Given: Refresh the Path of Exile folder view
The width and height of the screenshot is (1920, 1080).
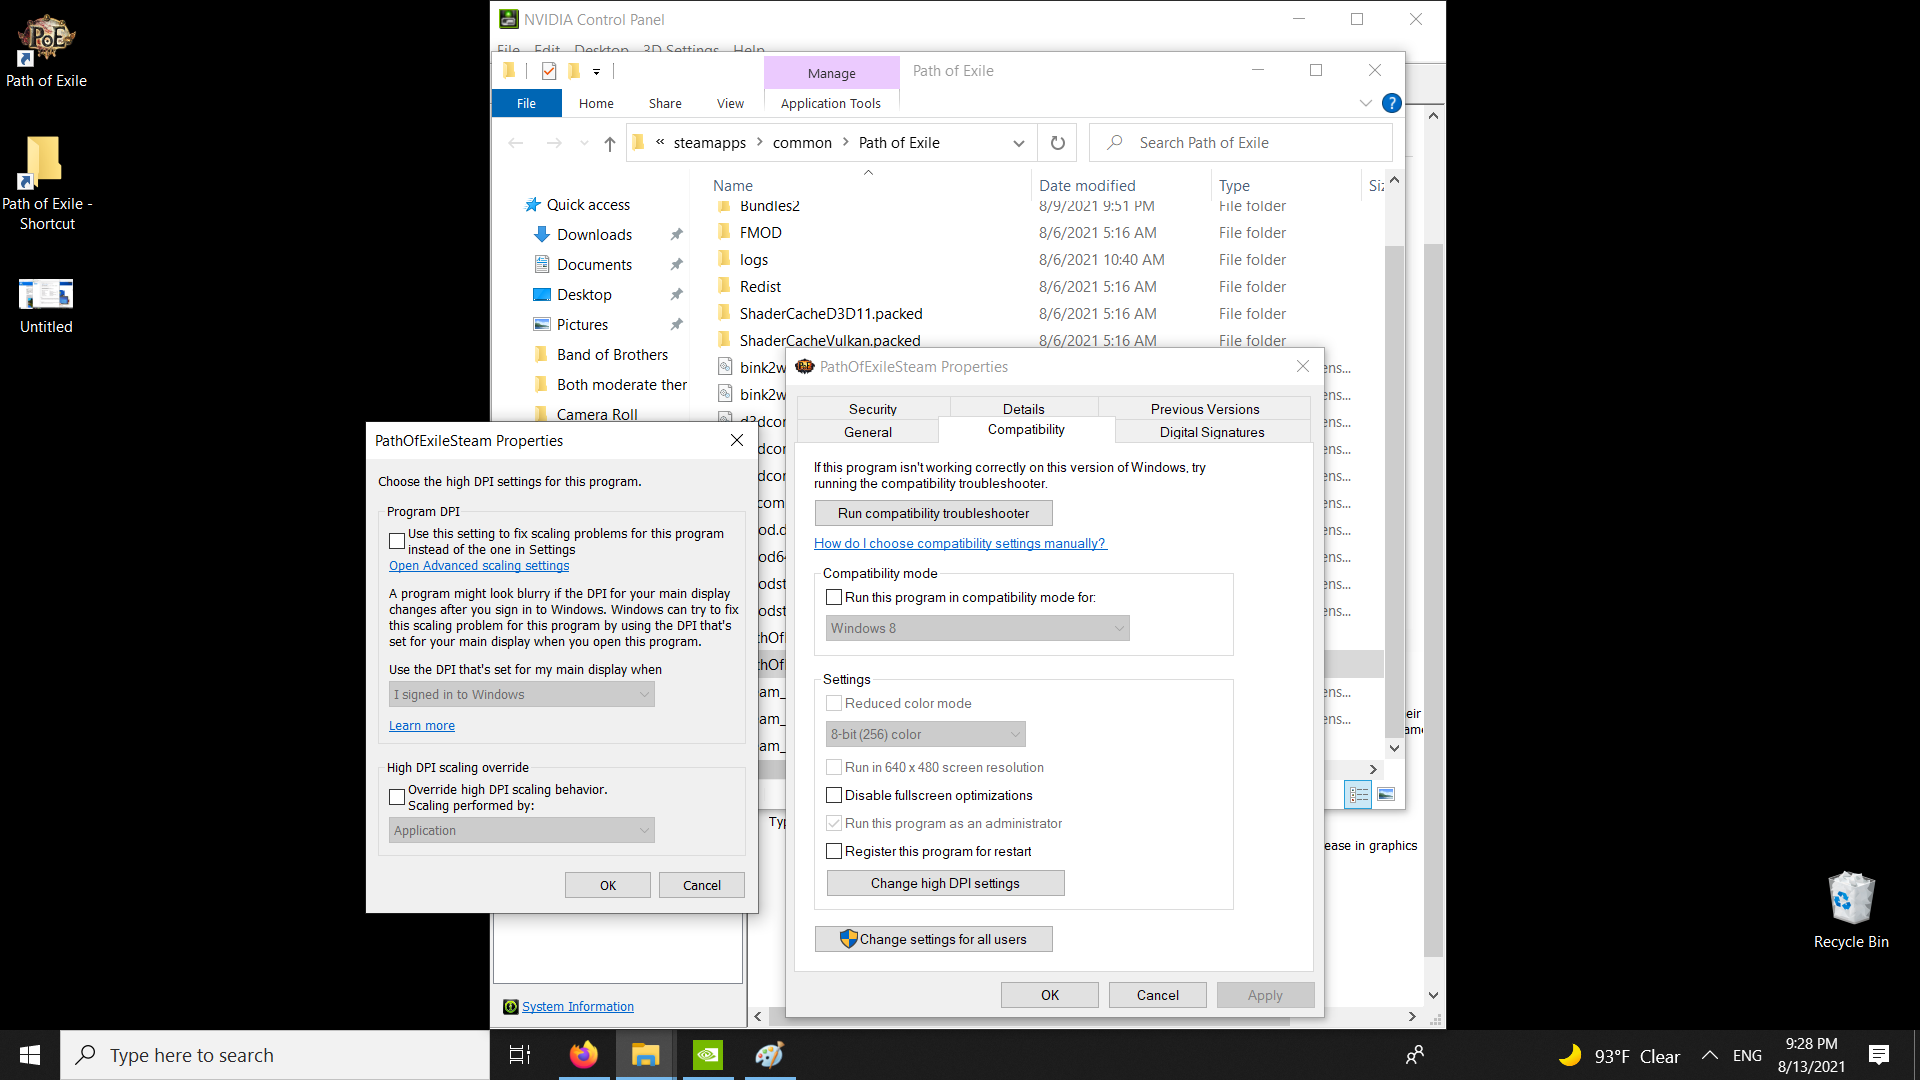Looking at the screenshot, I should 1058,143.
